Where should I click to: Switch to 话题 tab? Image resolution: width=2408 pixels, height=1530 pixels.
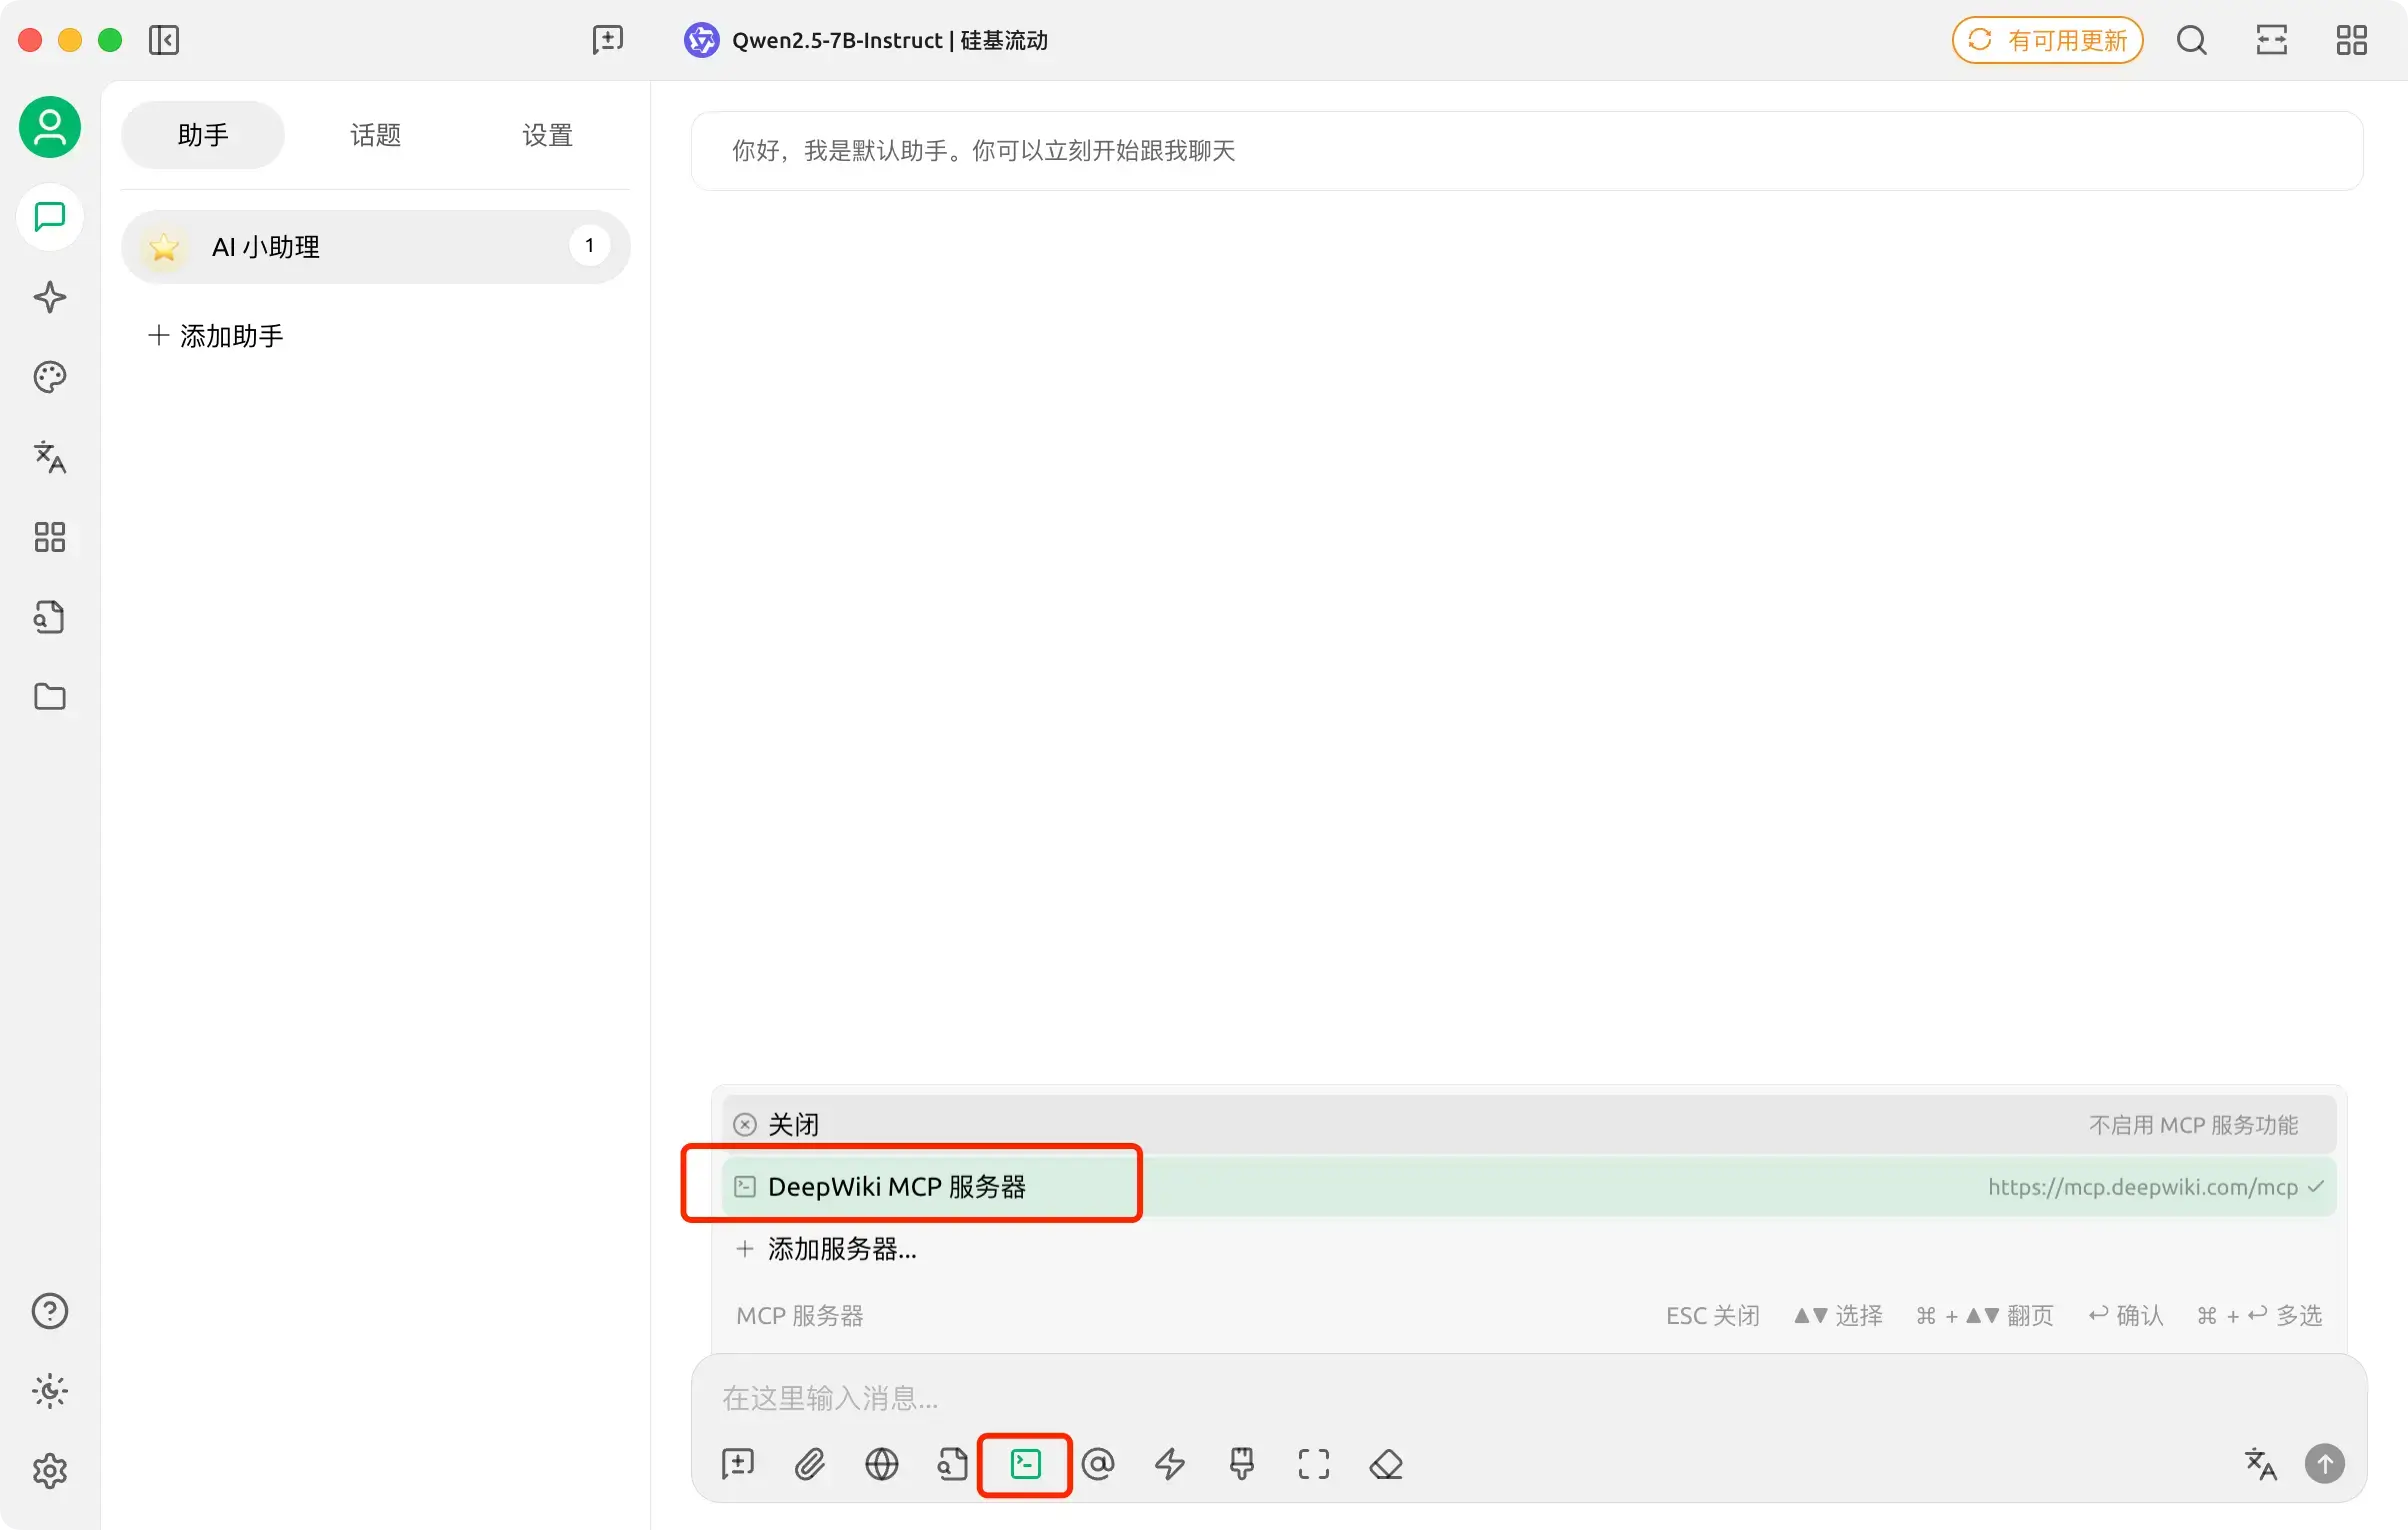[x=375, y=135]
